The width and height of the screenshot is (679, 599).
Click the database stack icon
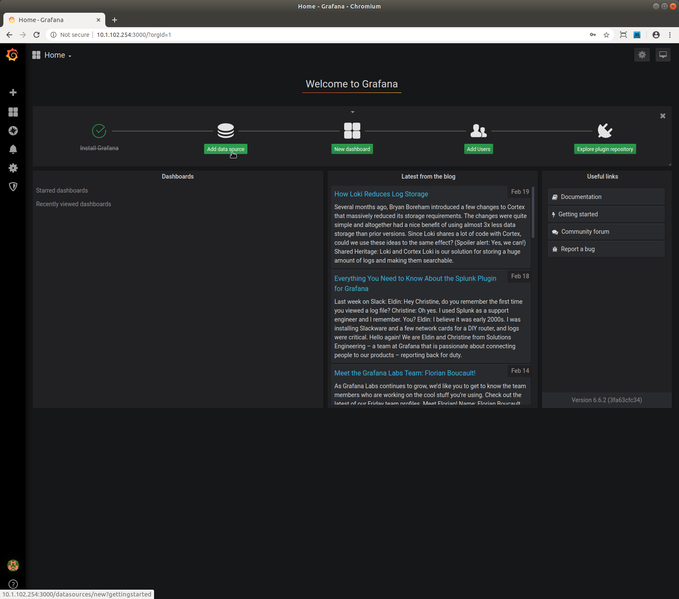(226, 130)
